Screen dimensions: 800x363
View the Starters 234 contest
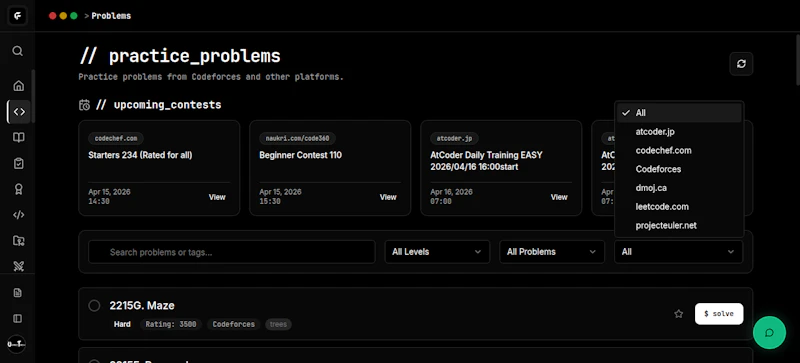point(217,197)
